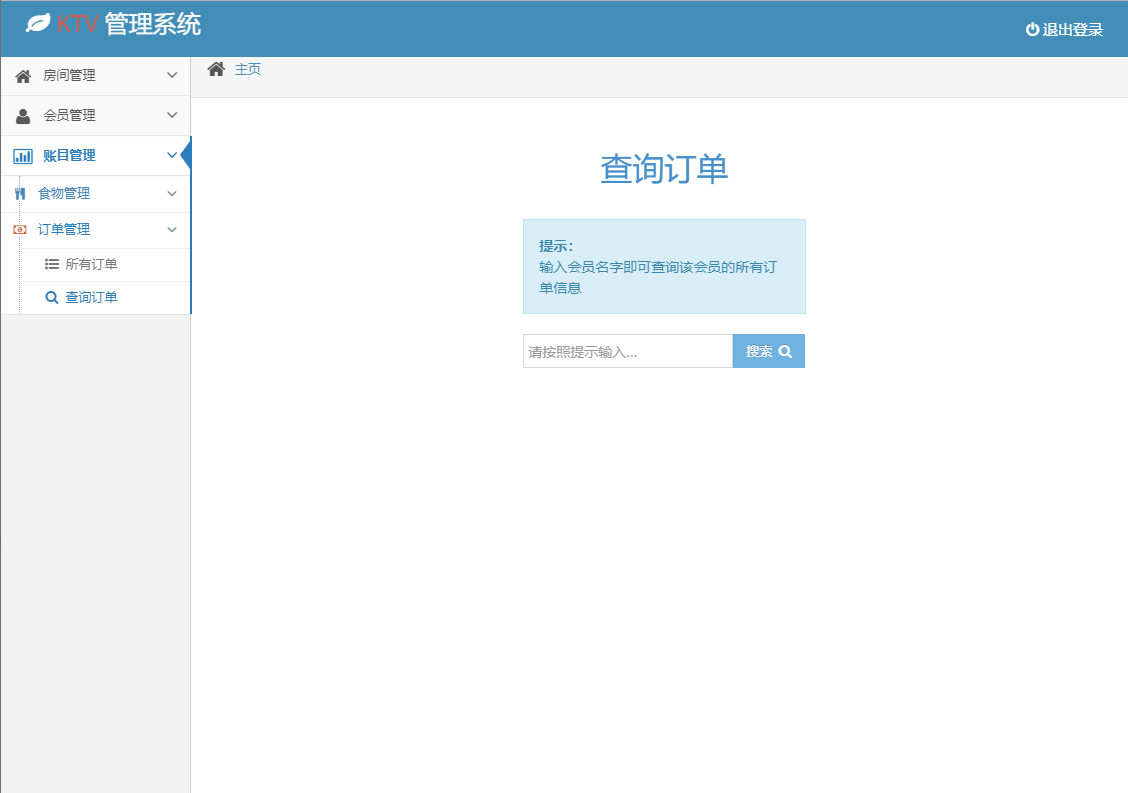The height and width of the screenshot is (793, 1128).
Task: Open the 主页 breadcrumb link
Action: [247, 68]
